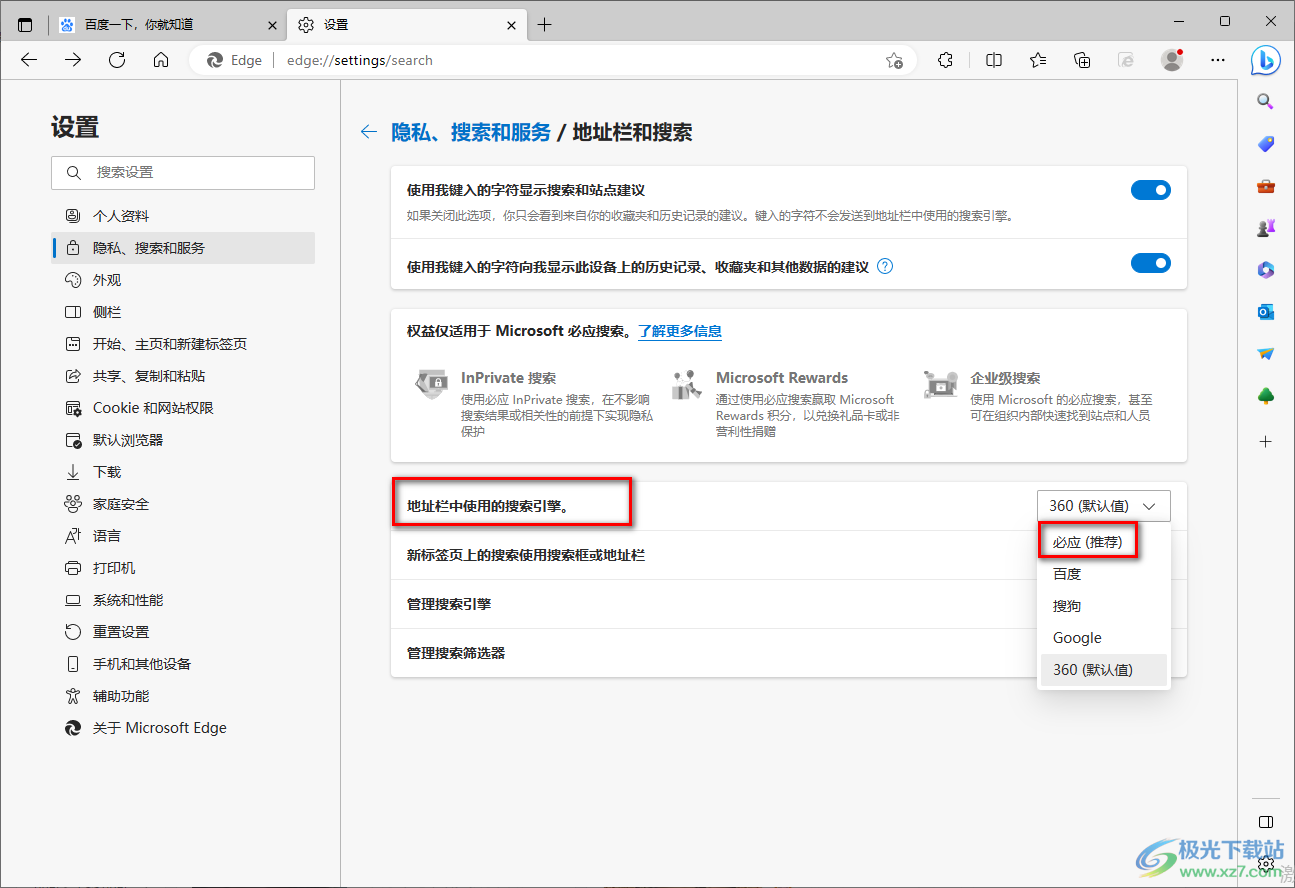1295x888 pixels.
Task: Open 下载 settings section
Action: coord(183,472)
